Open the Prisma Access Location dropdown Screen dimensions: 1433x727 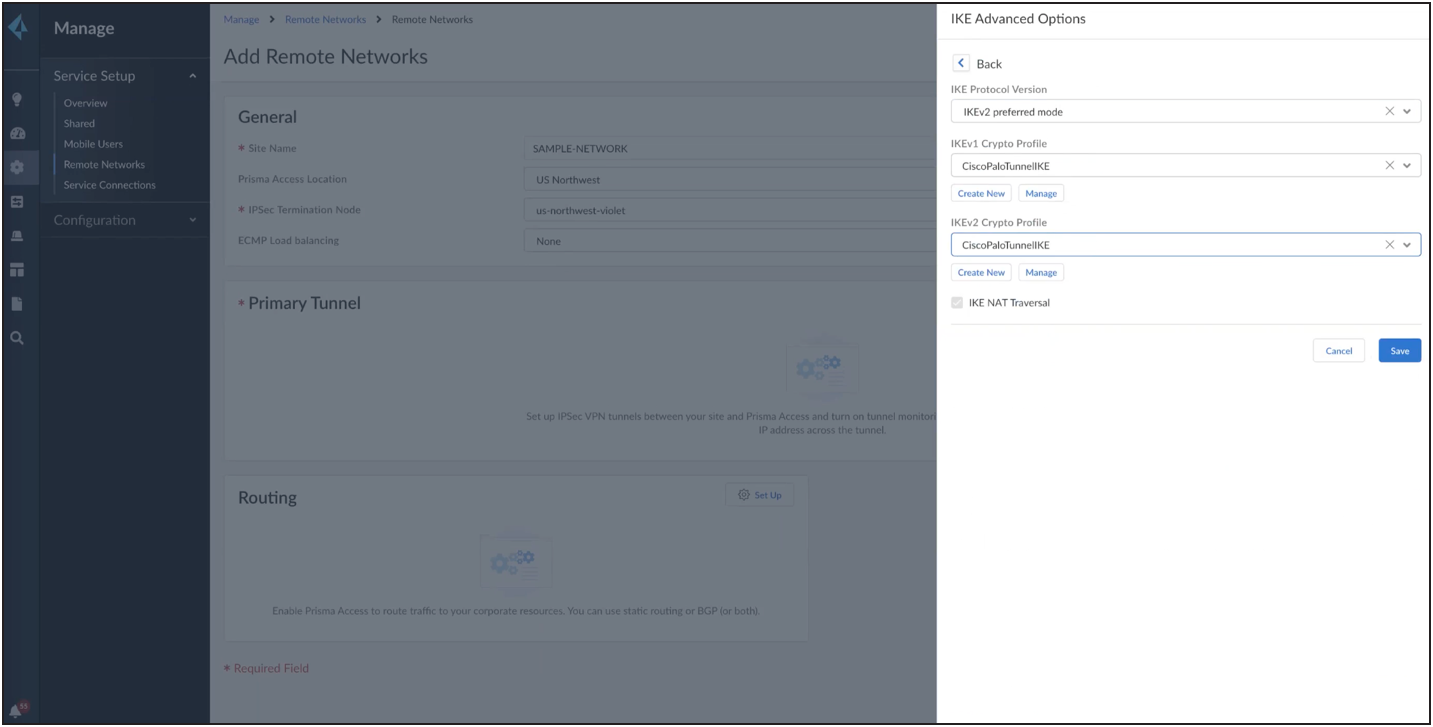729,180
